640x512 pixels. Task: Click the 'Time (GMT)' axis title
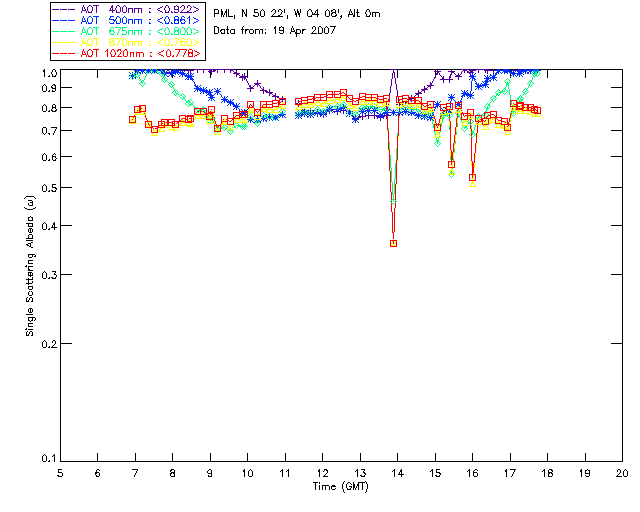pos(340,487)
